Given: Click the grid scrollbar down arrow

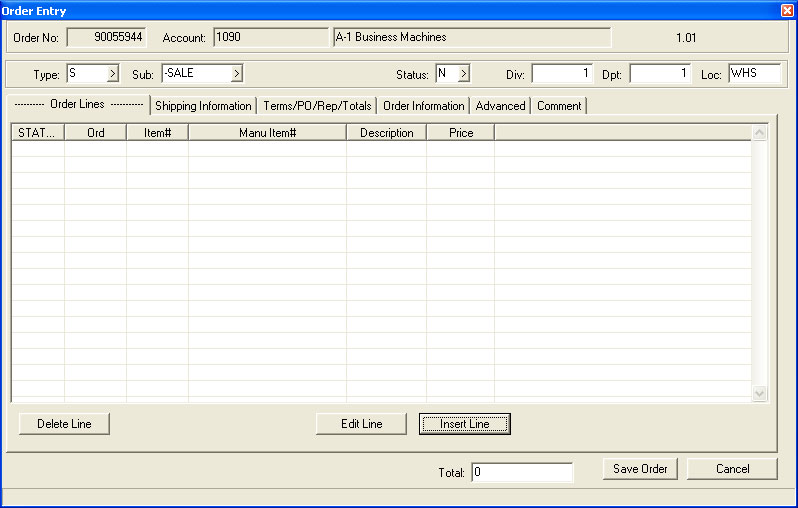Looking at the screenshot, I should [x=759, y=393].
